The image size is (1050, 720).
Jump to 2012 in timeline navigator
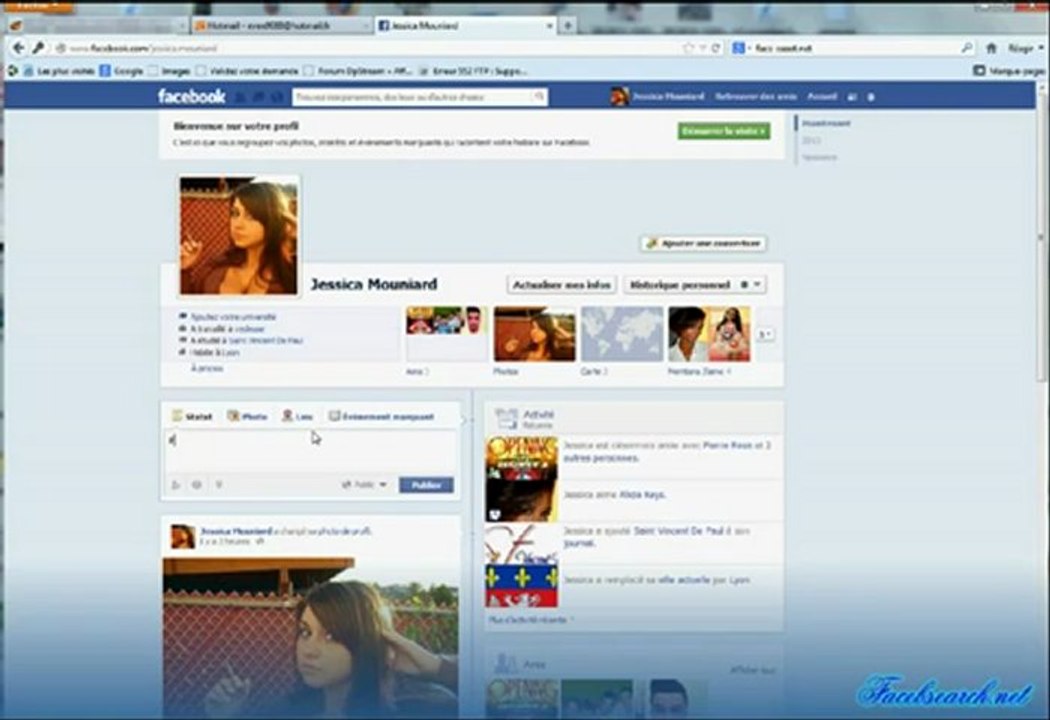click(811, 140)
